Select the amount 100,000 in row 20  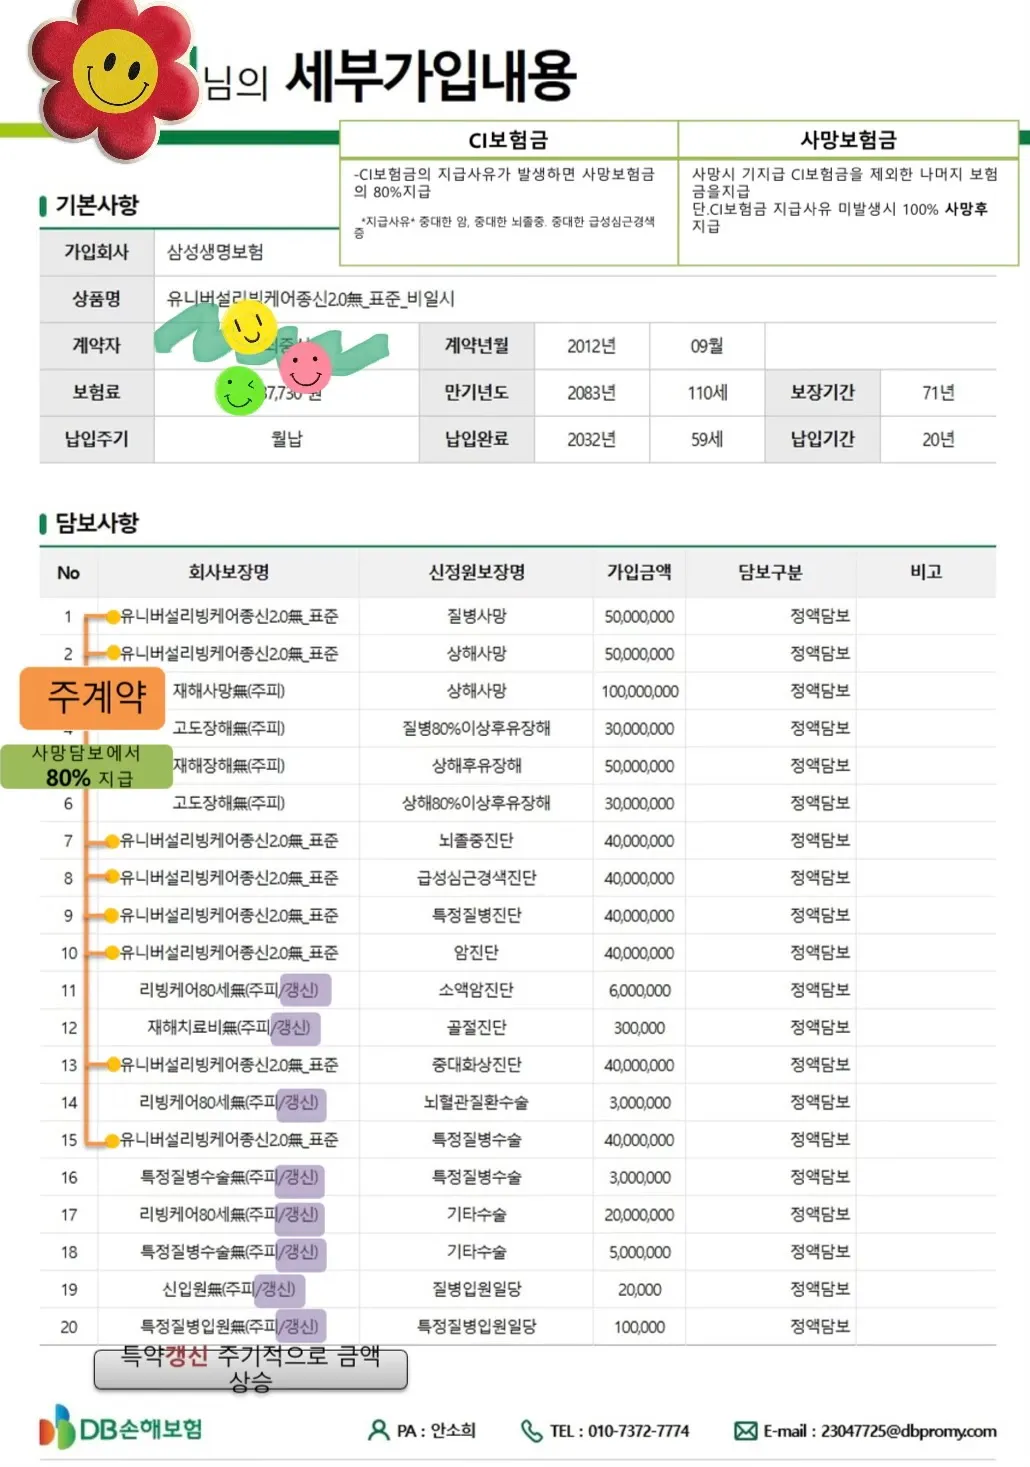pyautogui.click(x=640, y=1327)
